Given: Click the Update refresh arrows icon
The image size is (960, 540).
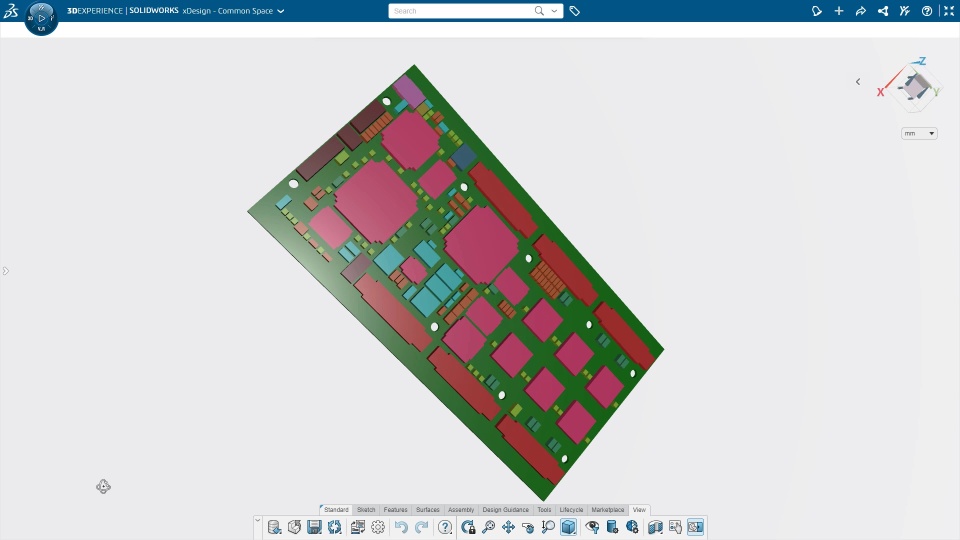Looking at the screenshot, I should (334, 527).
